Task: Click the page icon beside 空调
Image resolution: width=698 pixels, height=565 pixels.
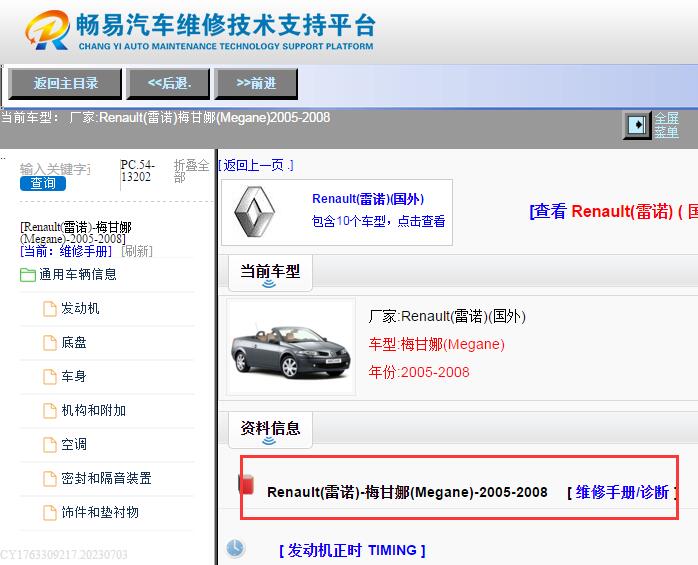Action: click(x=49, y=444)
